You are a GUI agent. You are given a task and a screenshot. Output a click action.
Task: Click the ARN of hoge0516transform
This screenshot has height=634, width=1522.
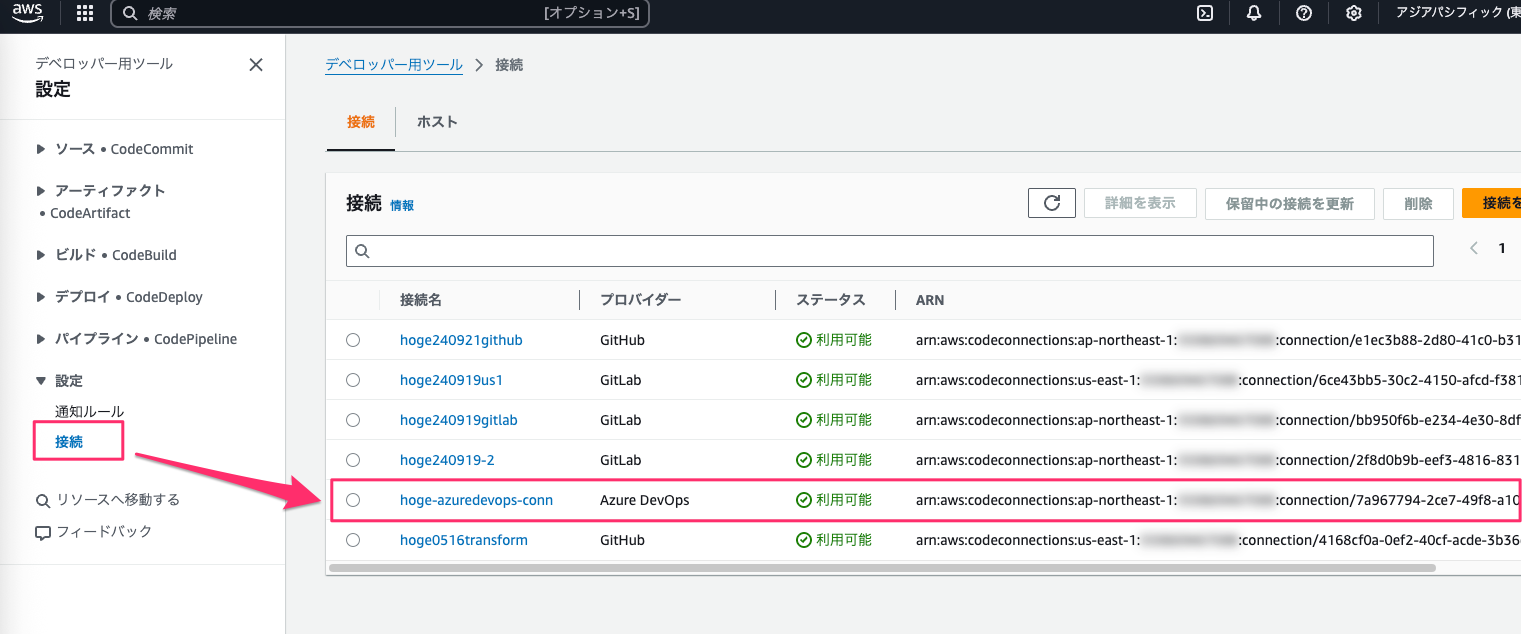pyautogui.click(x=1218, y=540)
